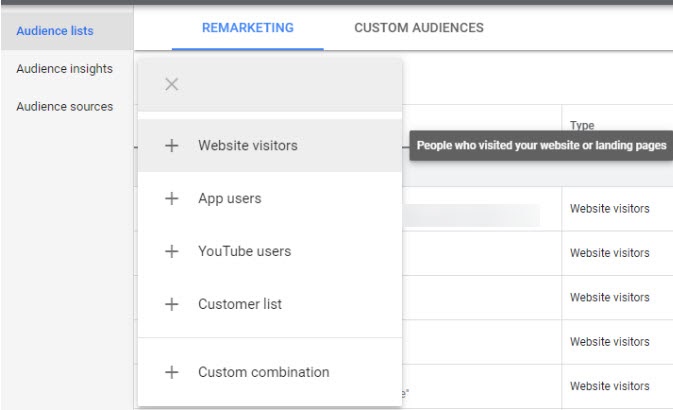Choose the Website visitors menu label
The image size is (673, 410).
(247, 146)
